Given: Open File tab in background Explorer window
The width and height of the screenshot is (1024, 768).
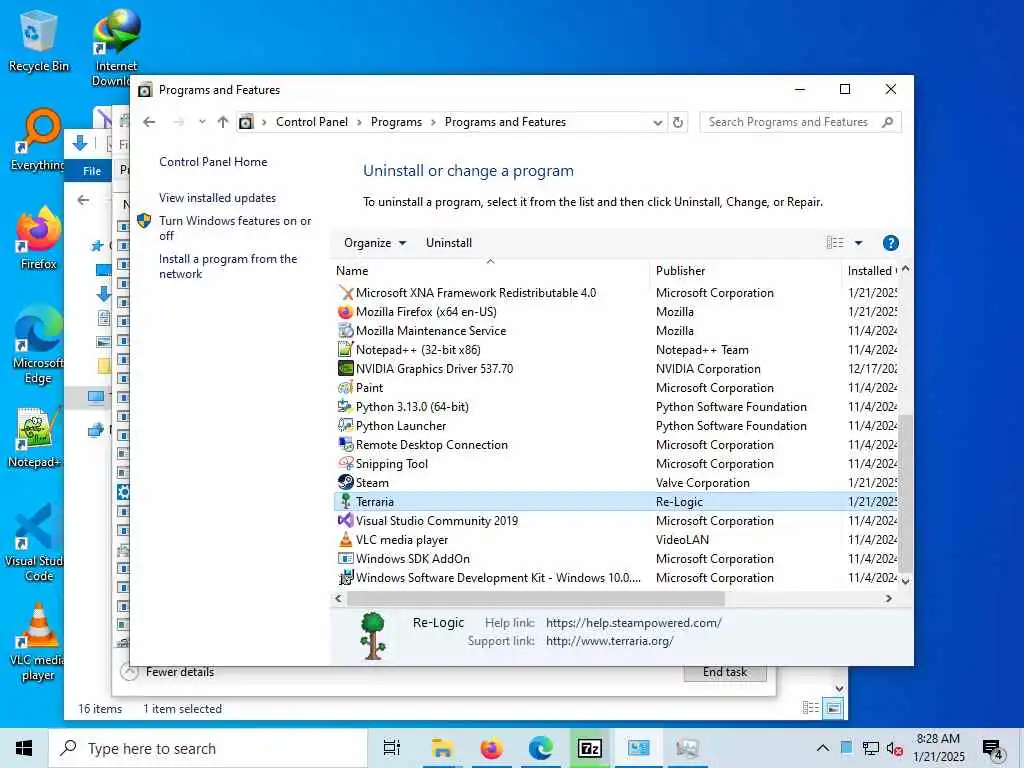Looking at the screenshot, I should click(x=91, y=171).
